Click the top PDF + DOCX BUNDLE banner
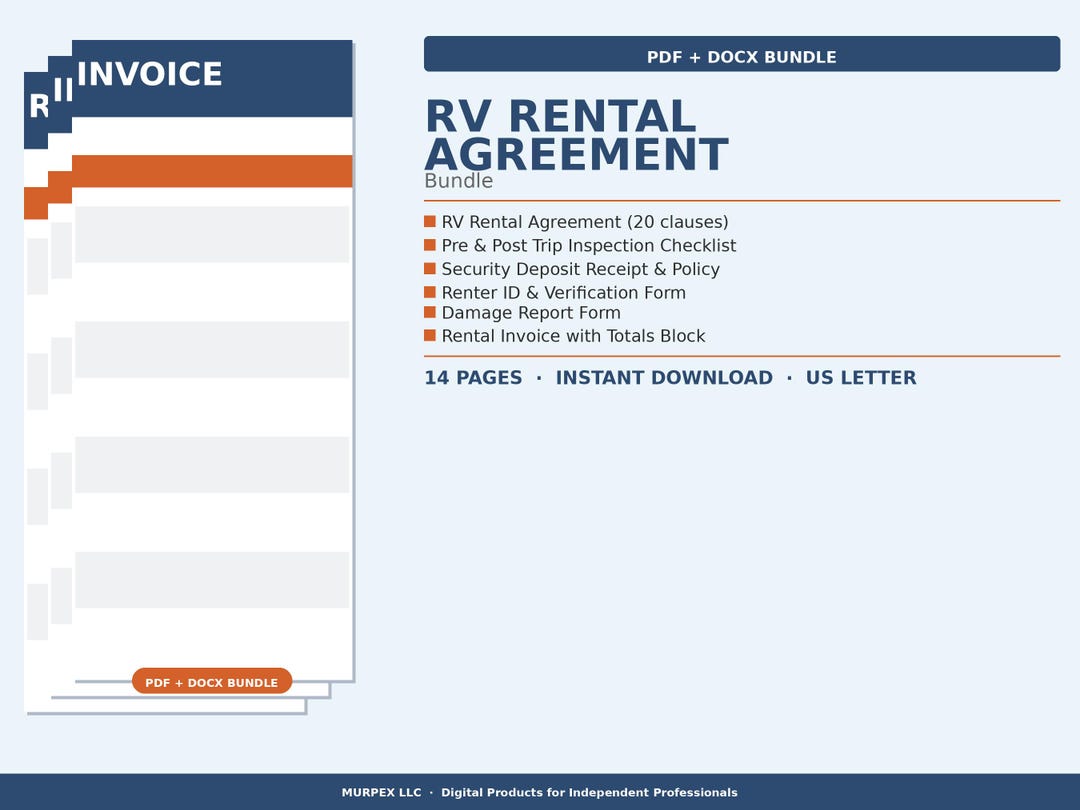This screenshot has width=1080, height=810. click(742, 54)
